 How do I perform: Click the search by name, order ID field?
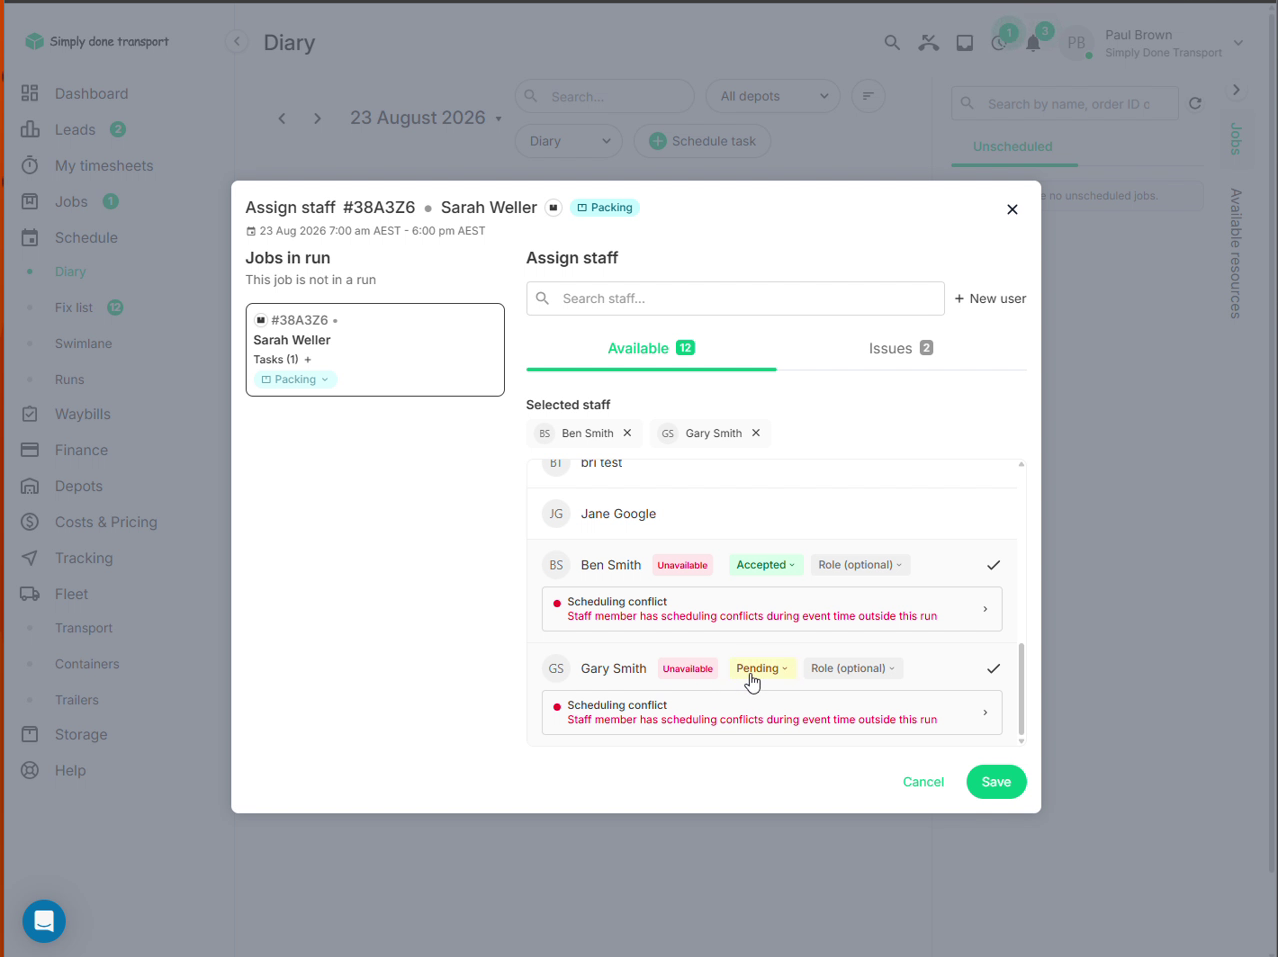(1064, 103)
